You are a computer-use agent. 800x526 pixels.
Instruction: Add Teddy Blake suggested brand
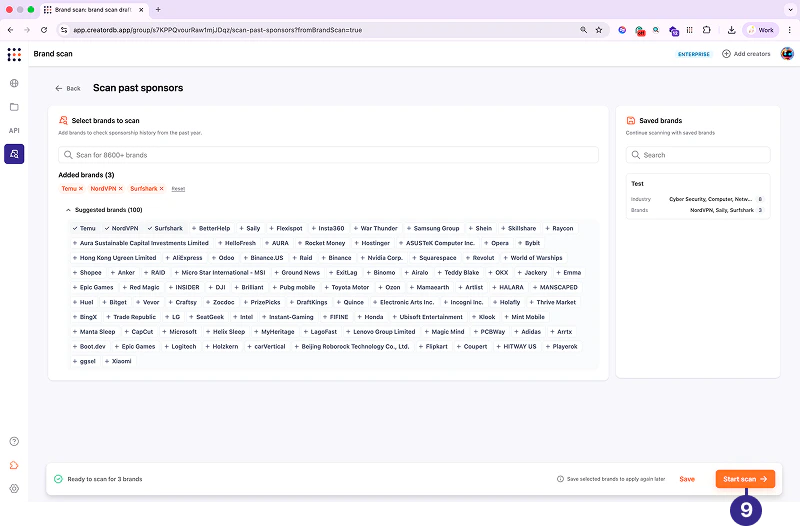click(459, 272)
